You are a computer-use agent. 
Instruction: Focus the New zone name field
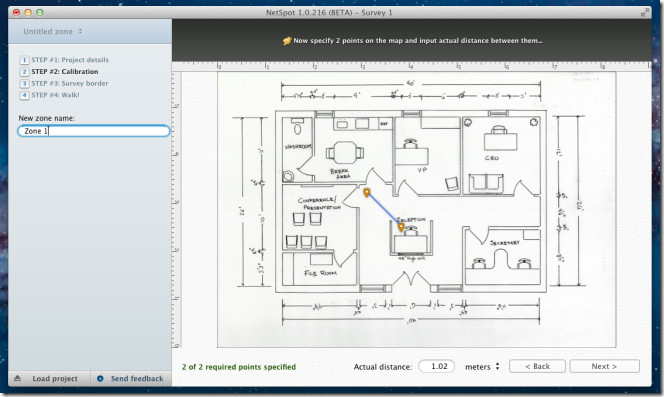pyautogui.click(x=94, y=131)
